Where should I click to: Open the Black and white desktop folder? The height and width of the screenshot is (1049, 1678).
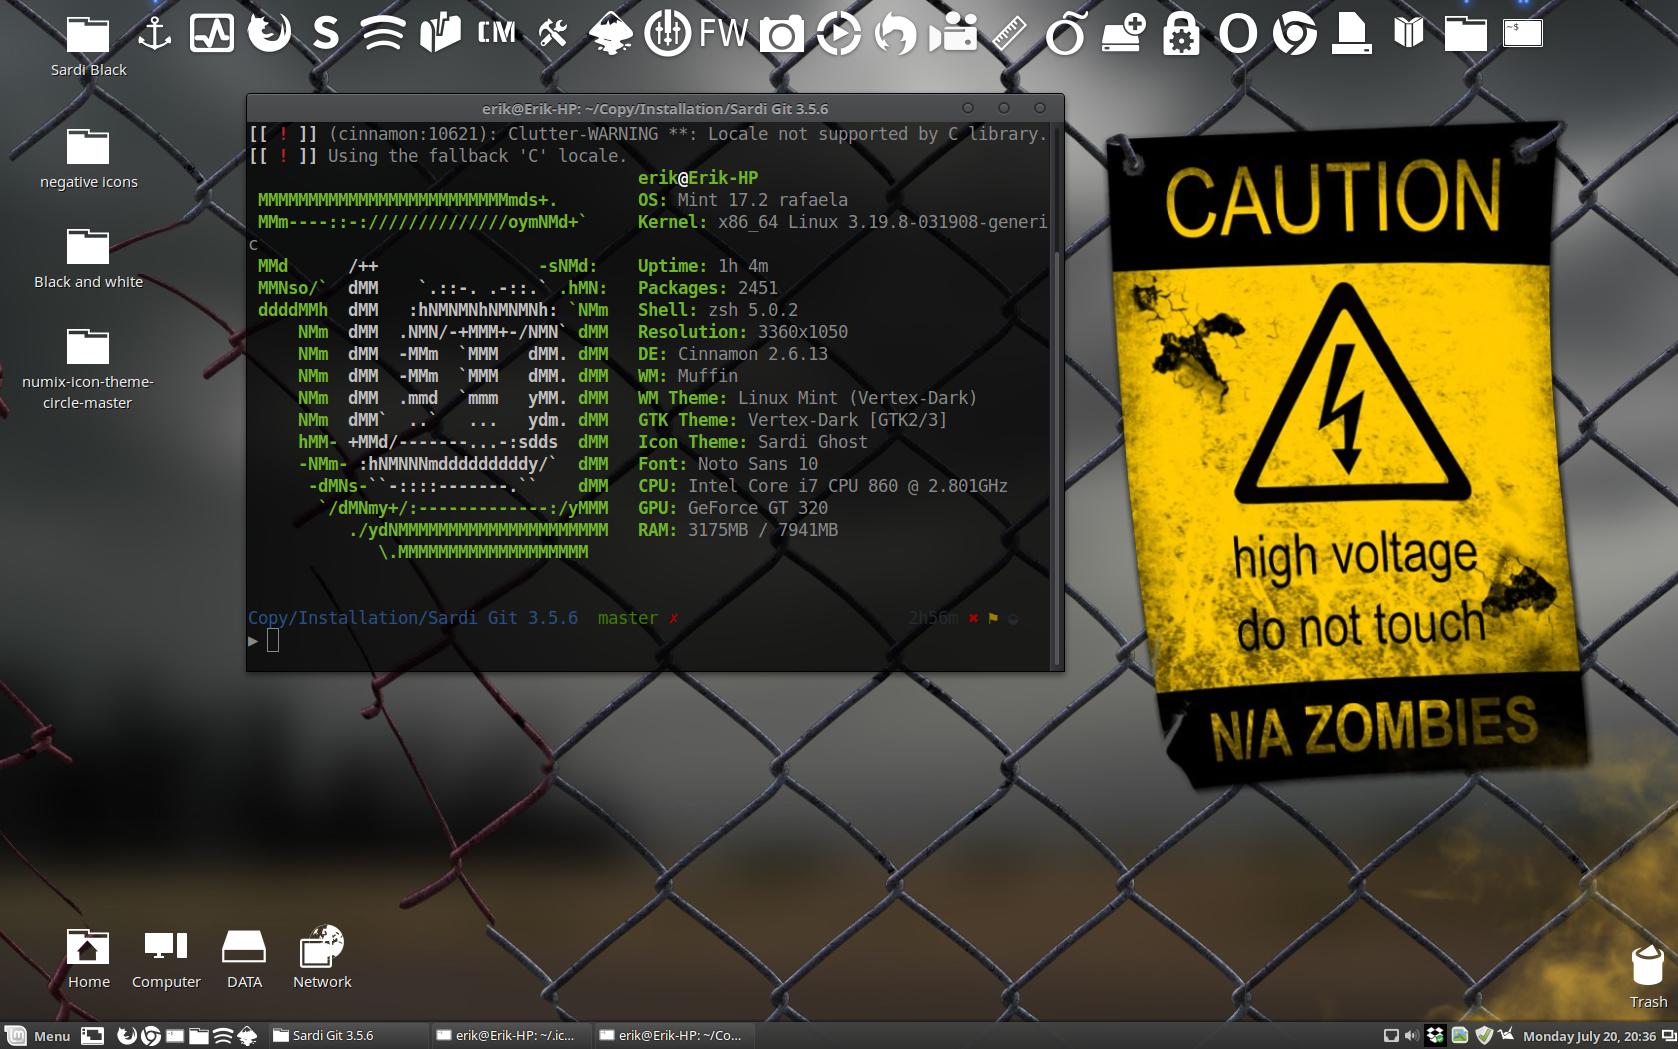point(88,259)
